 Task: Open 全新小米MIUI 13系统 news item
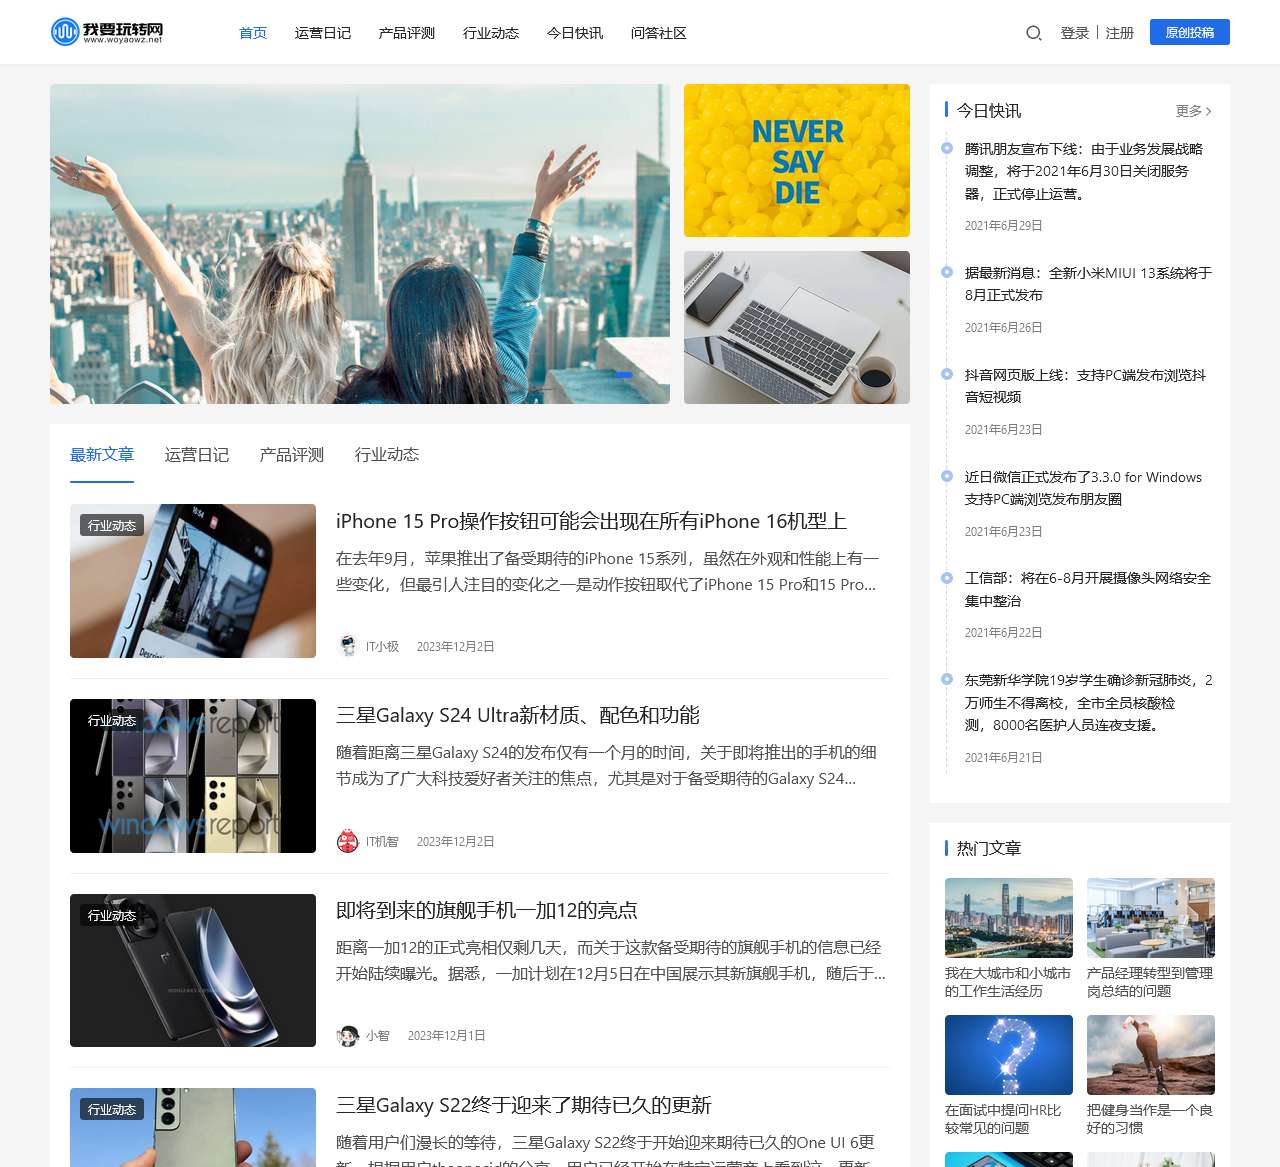pyautogui.click(x=1088, y=284)
